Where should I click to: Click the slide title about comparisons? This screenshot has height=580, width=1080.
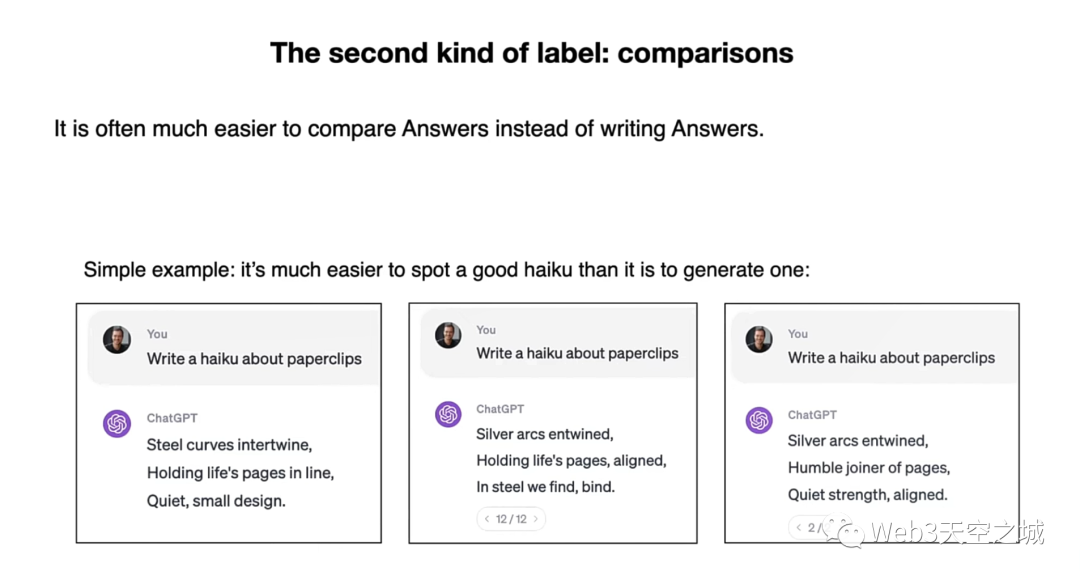click(532, 53)
